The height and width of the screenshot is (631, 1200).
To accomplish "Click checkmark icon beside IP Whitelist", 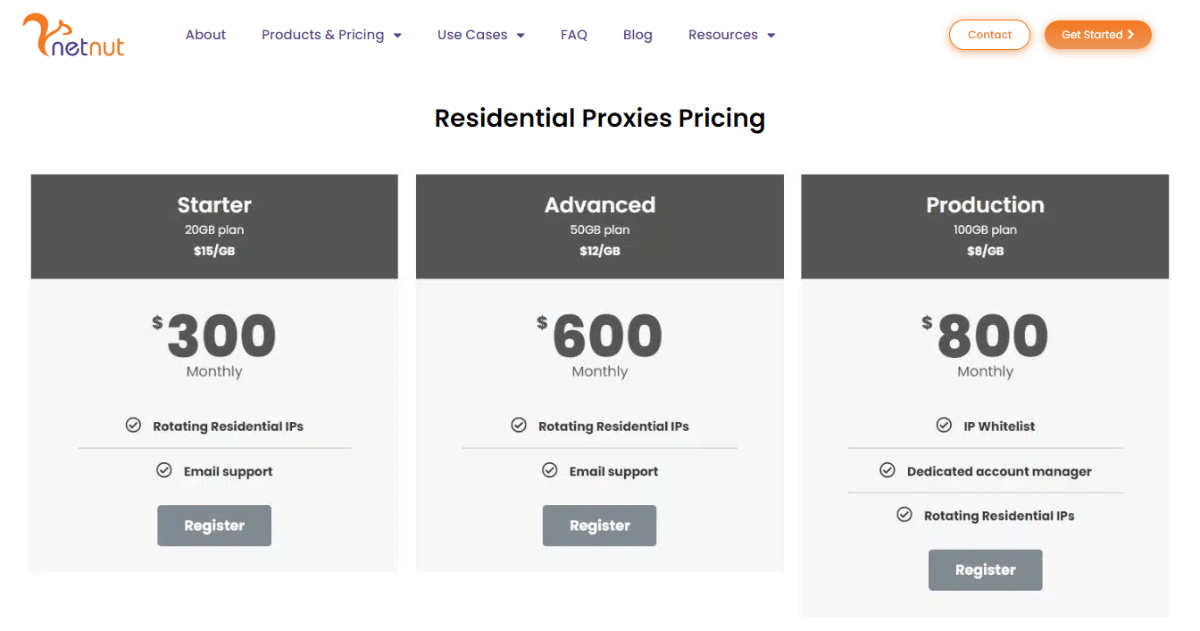I will 944,426.
